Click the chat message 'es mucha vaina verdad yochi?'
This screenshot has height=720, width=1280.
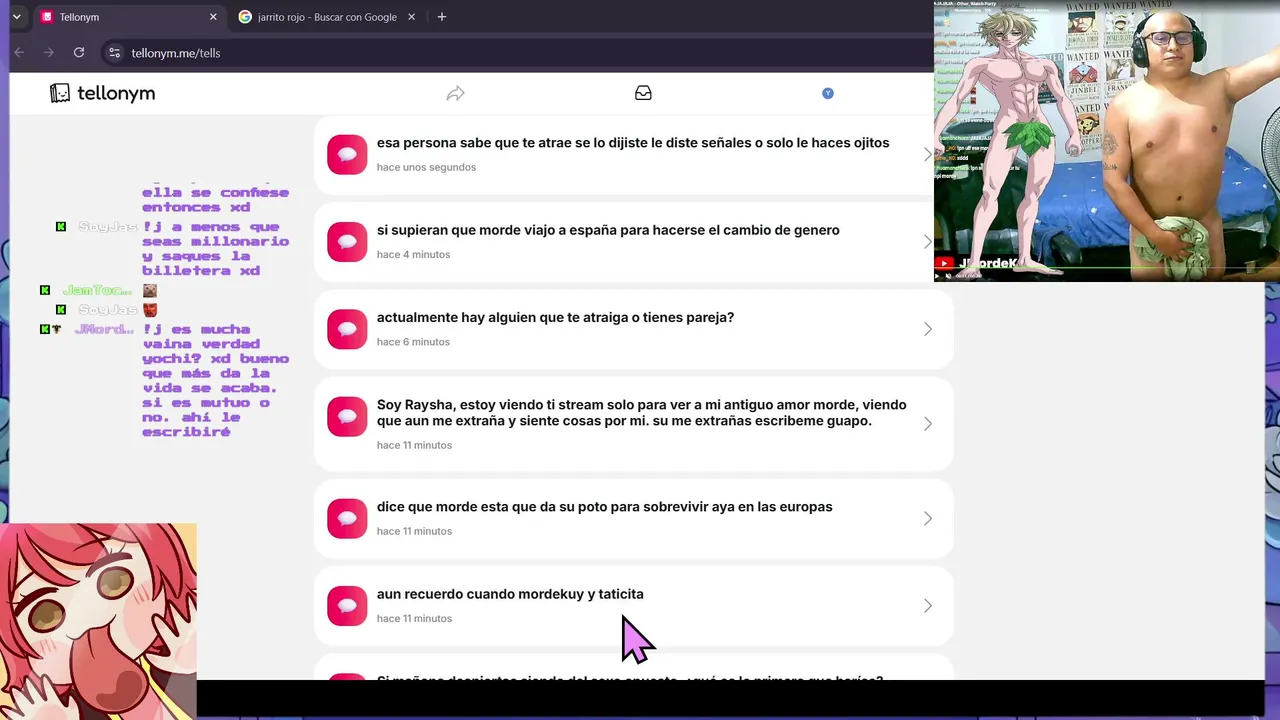coord(215,380)
